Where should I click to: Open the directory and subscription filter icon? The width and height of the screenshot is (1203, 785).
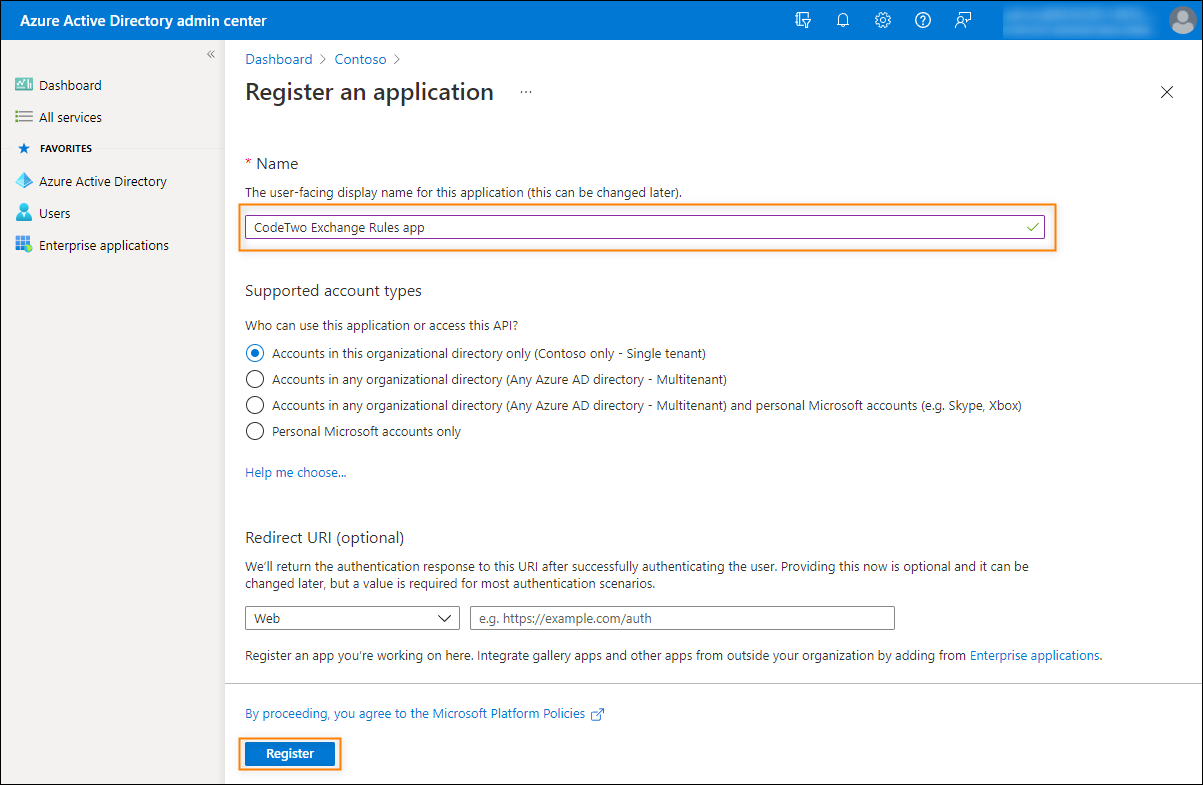(803, 20)
